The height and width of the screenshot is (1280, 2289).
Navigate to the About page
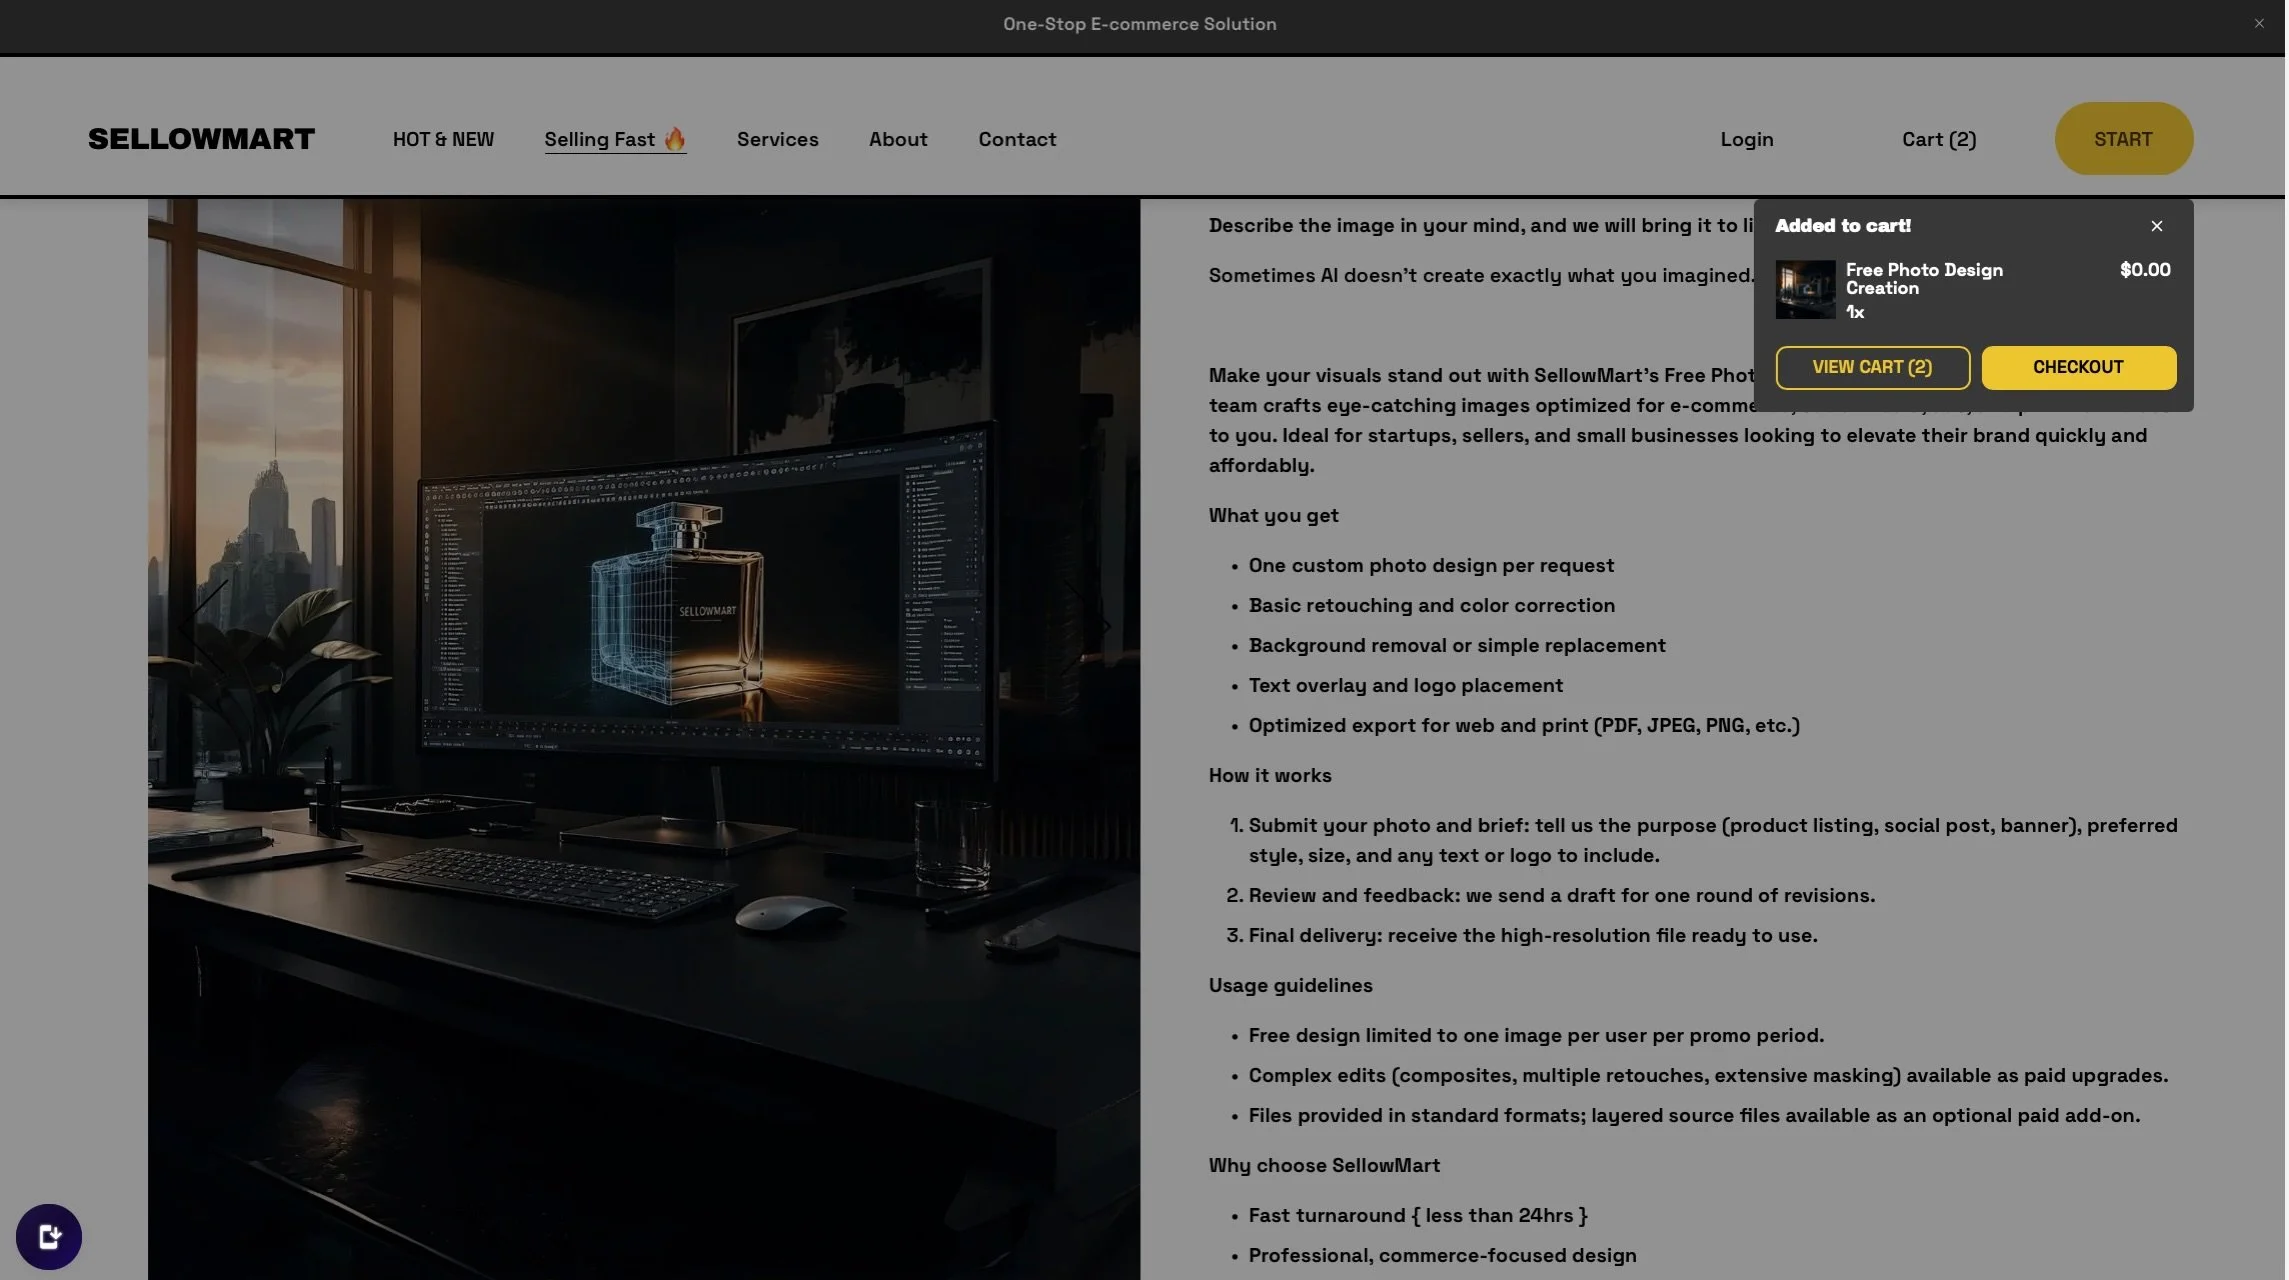click(x=898, y=139)
